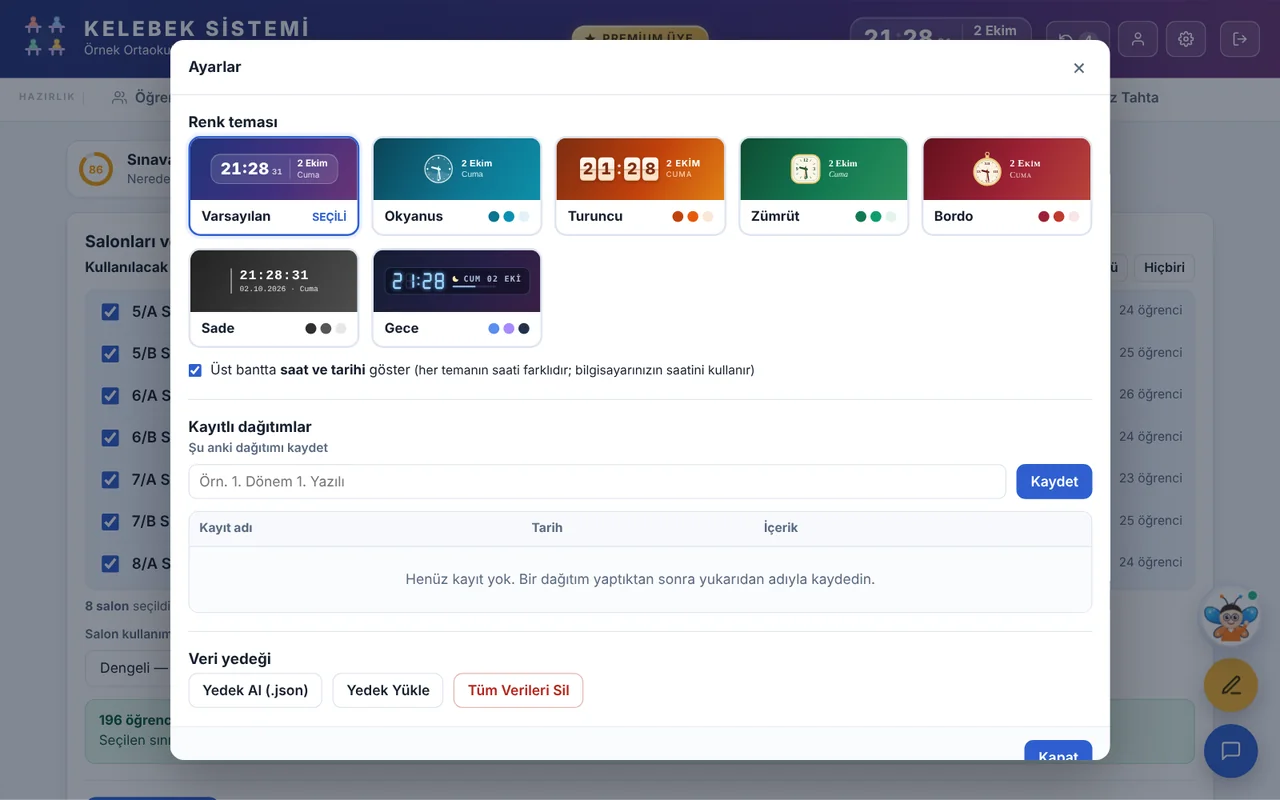The height and width of the screenshot is (800, 1280).
Task: Open the Dengeli salon usage dropdown
Action: pyautogui.click(x=128, y=667)
